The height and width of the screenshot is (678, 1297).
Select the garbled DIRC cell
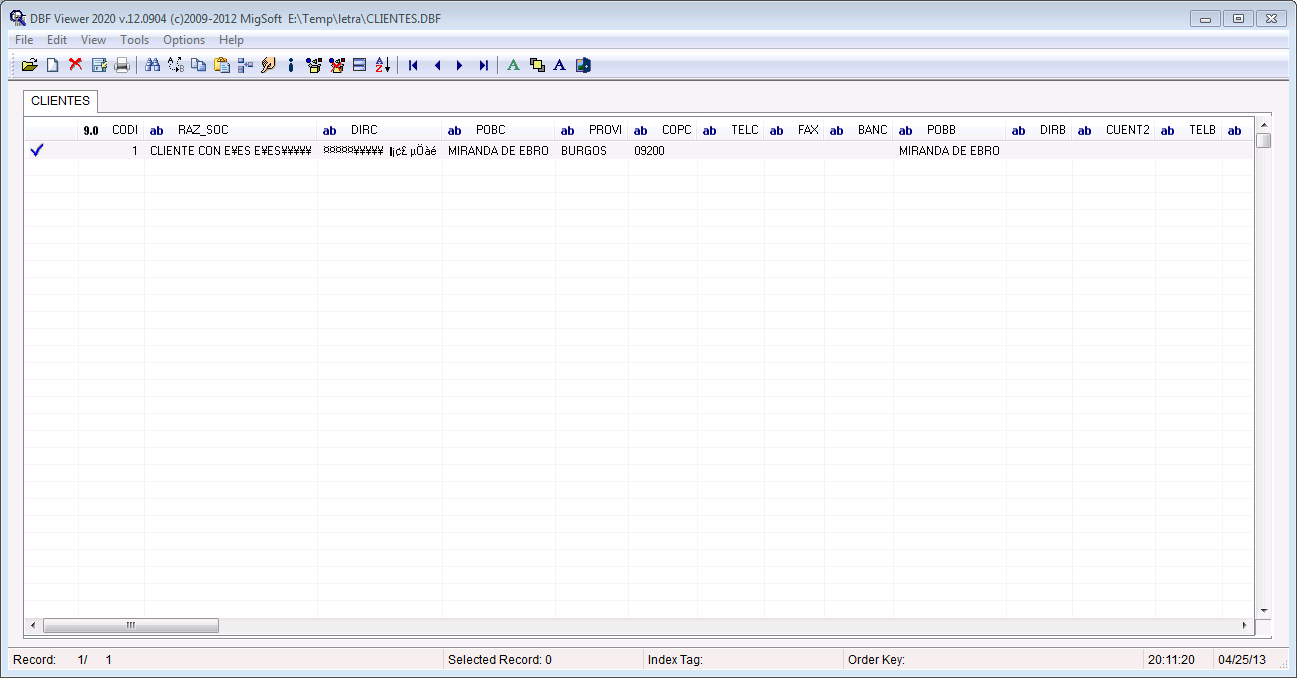click(x=380, y=151)
